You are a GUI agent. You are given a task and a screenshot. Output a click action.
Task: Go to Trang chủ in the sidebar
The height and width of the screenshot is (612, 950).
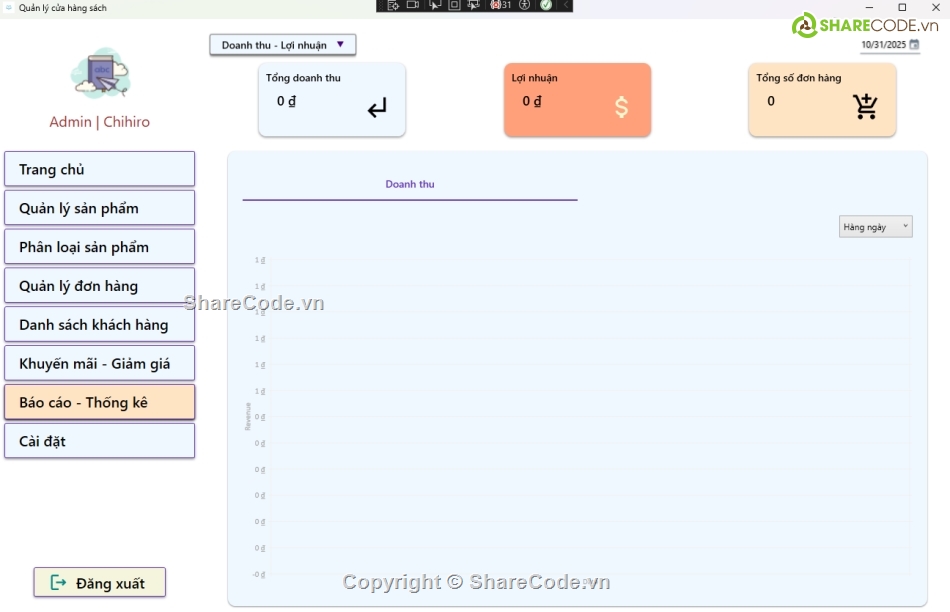click(99, 169)
